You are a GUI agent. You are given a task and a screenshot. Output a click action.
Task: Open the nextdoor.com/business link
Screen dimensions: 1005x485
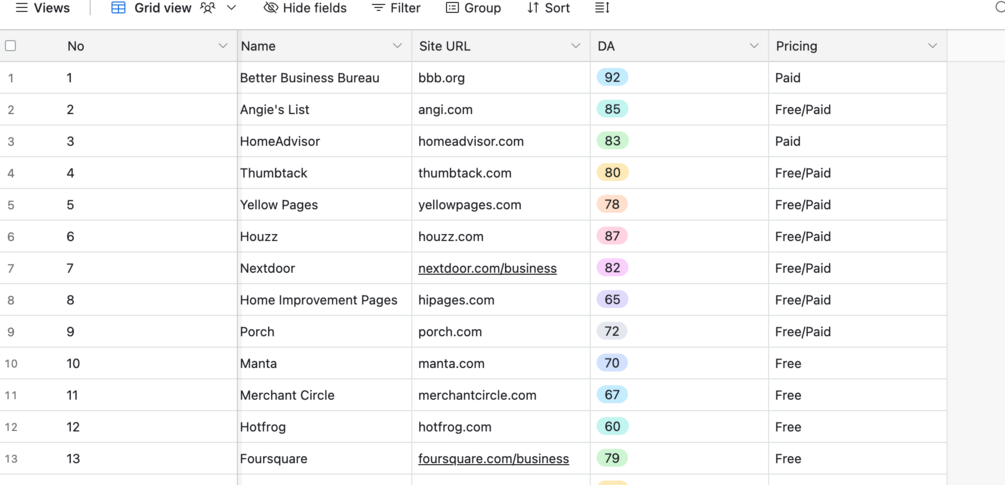(x=487, y=268)
